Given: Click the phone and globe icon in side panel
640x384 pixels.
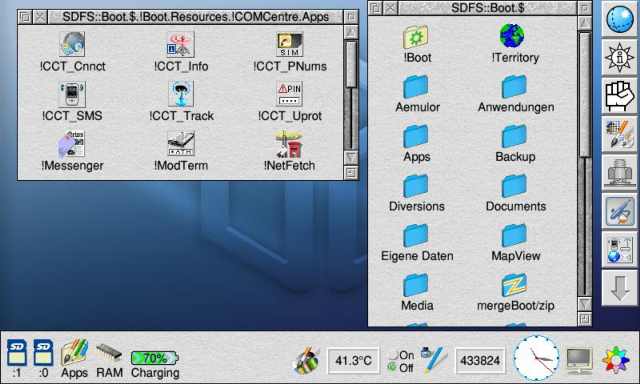Looking at the screenshot, I should coord(620,249).
